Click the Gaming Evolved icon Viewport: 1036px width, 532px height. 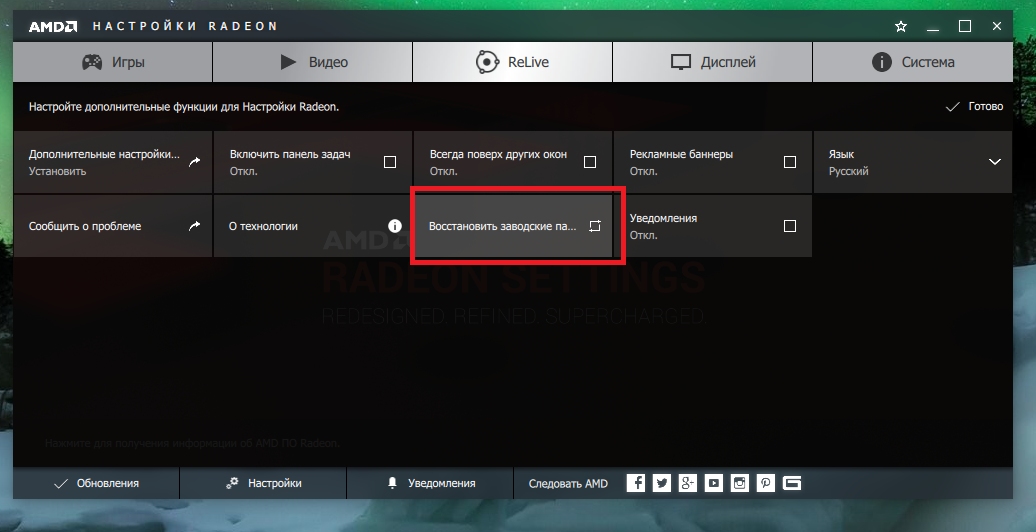(792, 483)
